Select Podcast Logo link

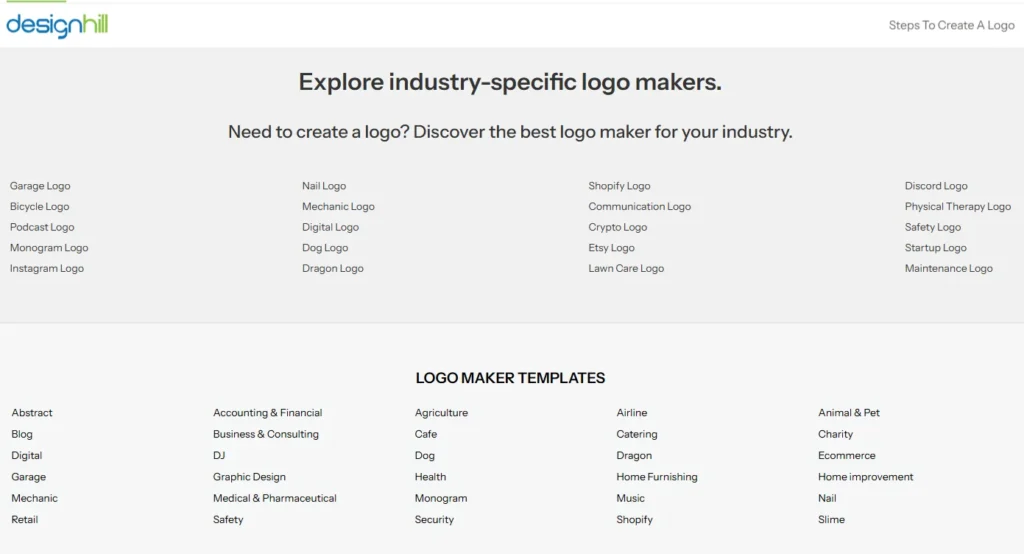42,227
